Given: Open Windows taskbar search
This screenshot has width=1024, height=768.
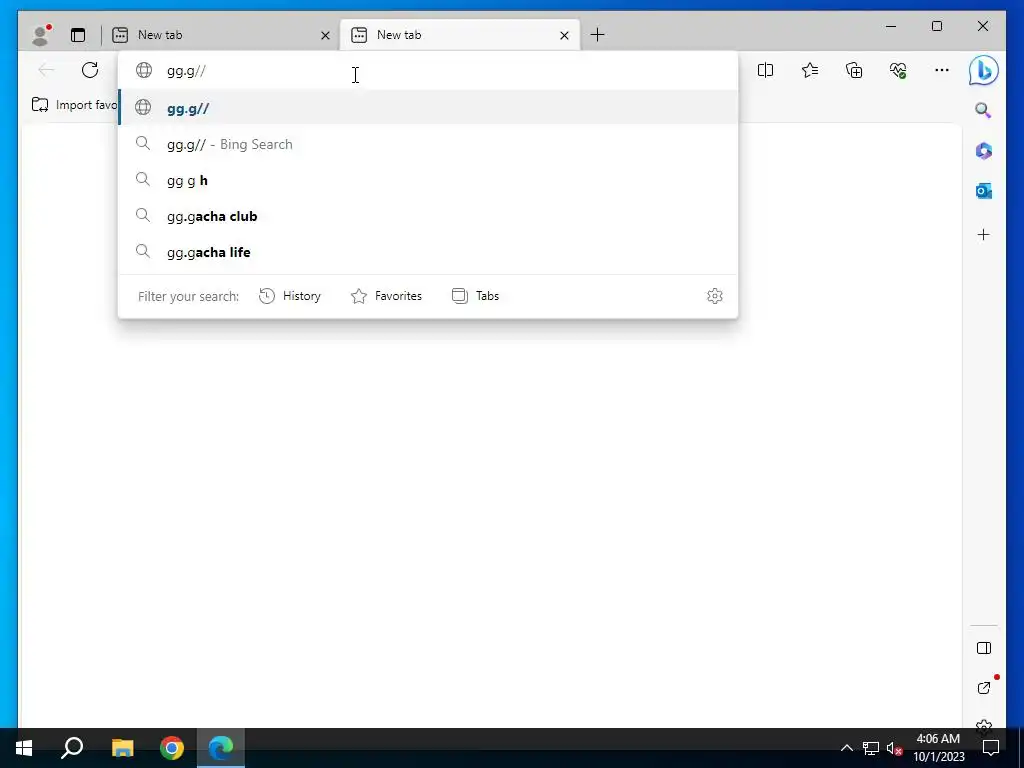Looking at the screenshot, I should pos(72,748).
